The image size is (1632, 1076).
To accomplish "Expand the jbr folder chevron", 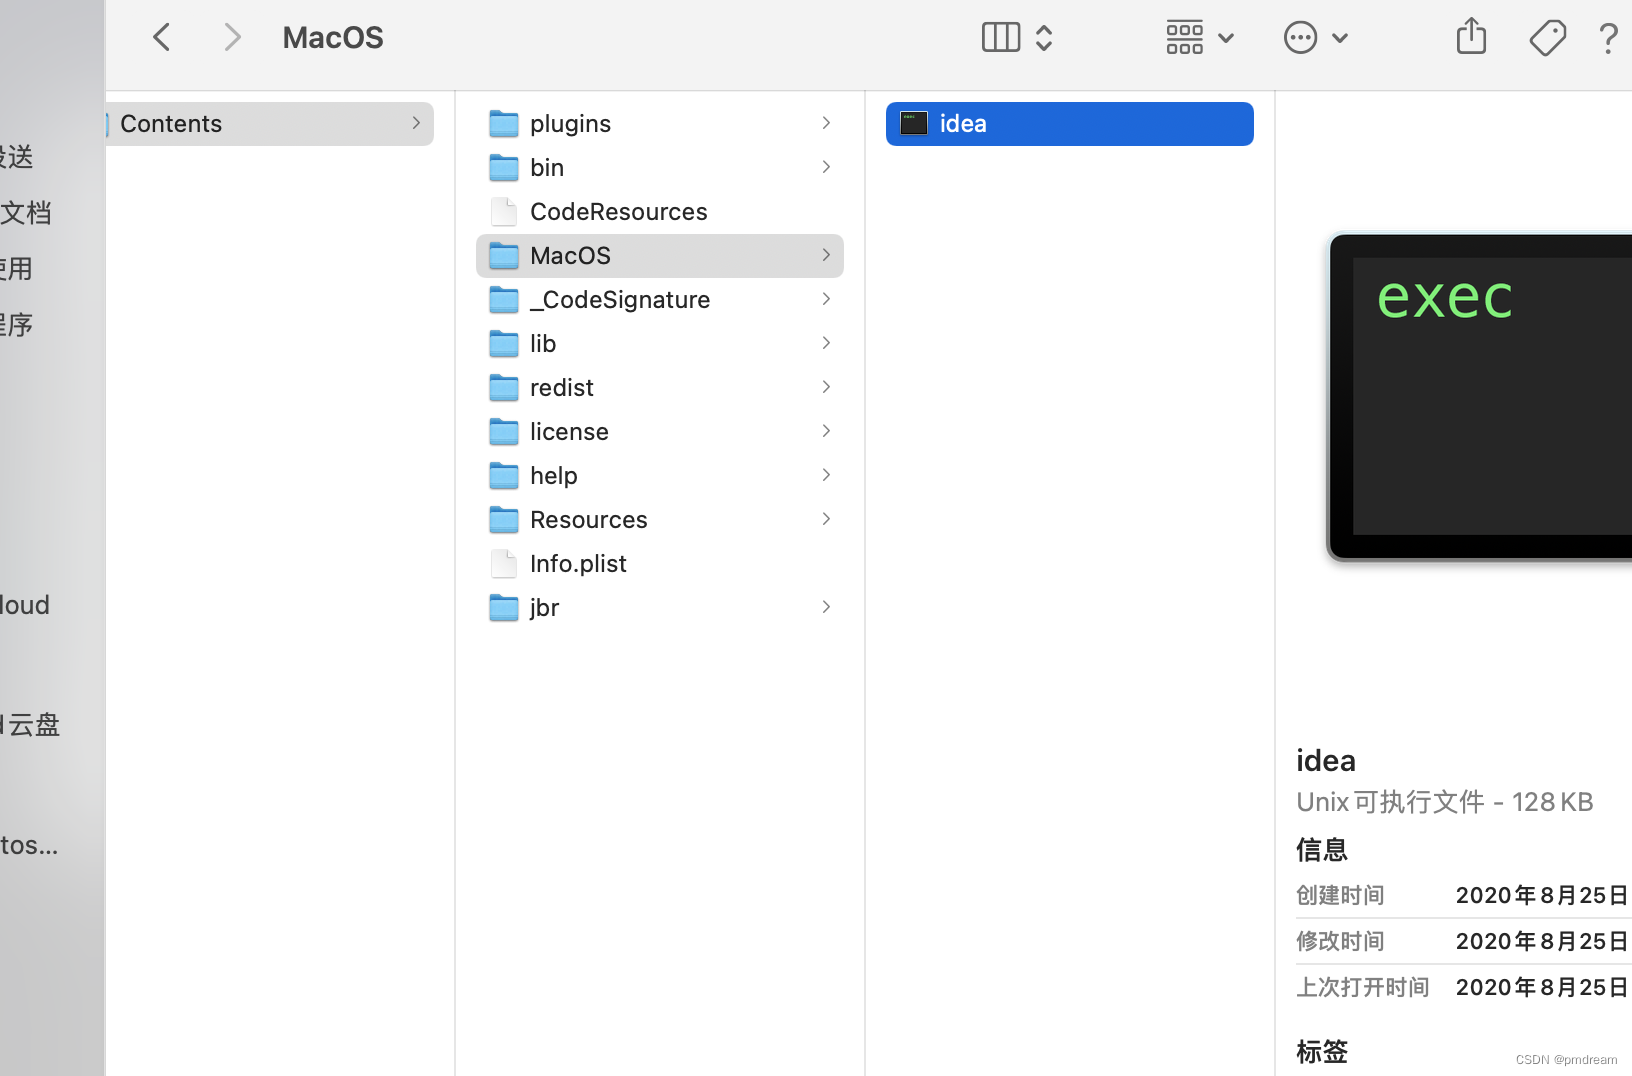I will click(826, 607).
